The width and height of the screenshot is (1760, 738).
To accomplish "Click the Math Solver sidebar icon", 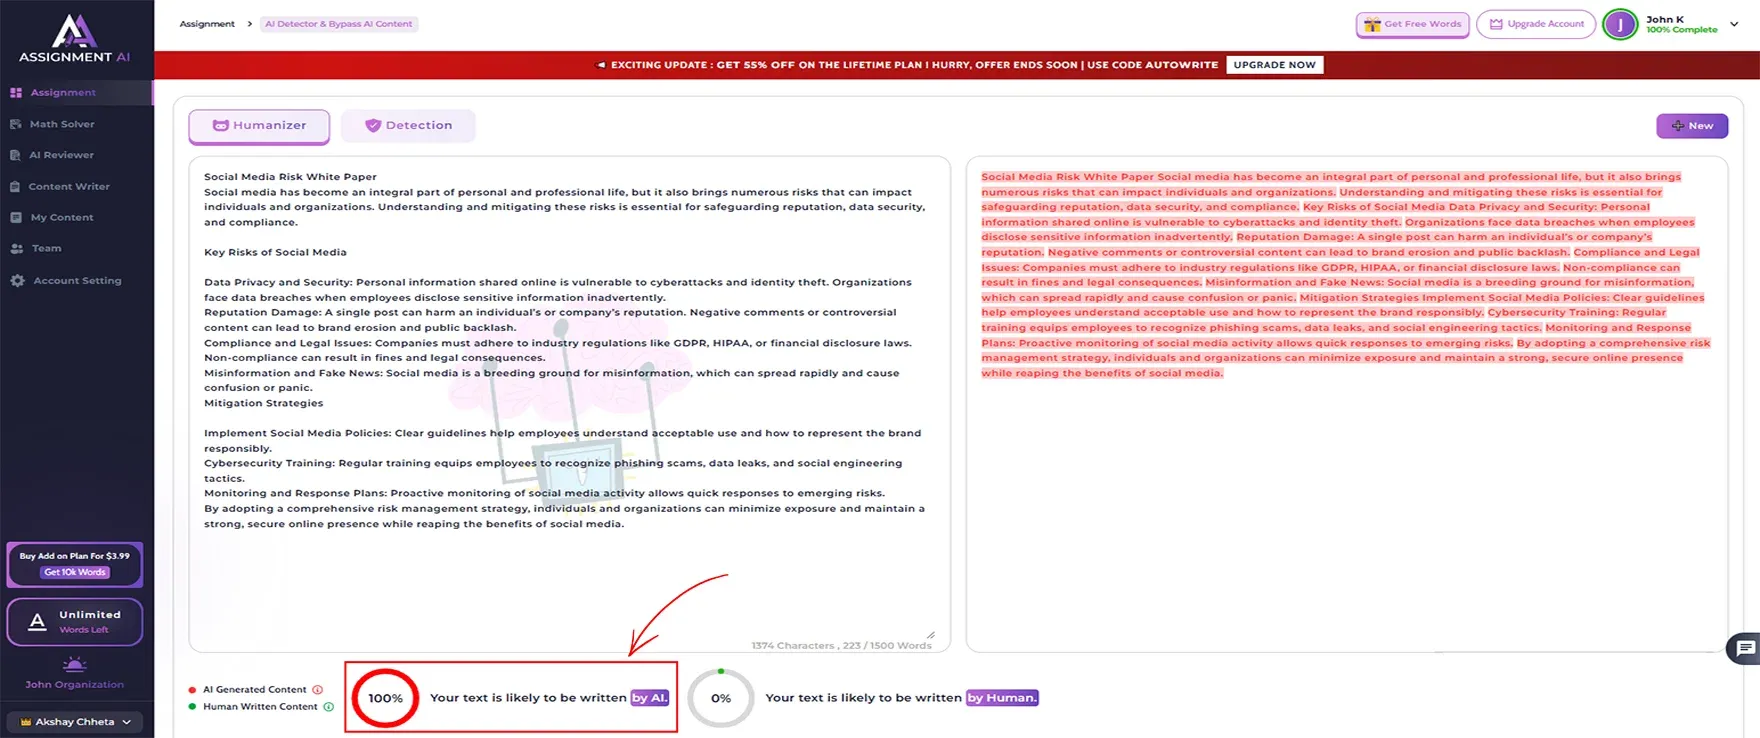I will [15, 124].
